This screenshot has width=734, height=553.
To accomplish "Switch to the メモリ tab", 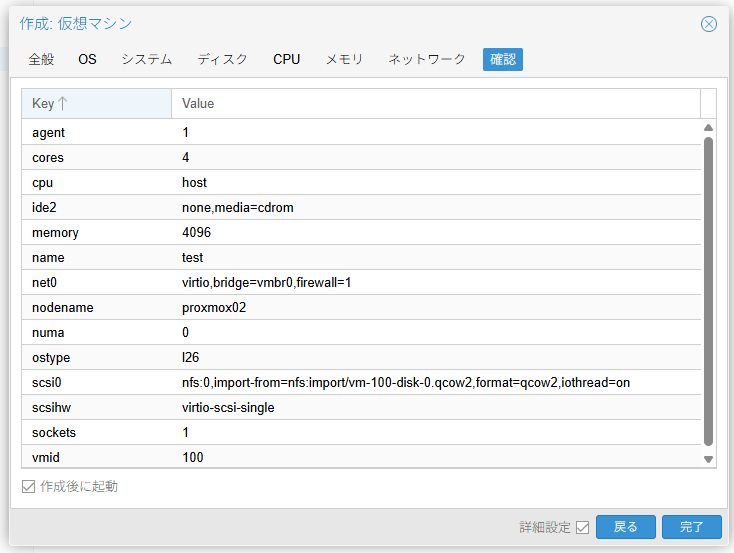I will point(344,60).
